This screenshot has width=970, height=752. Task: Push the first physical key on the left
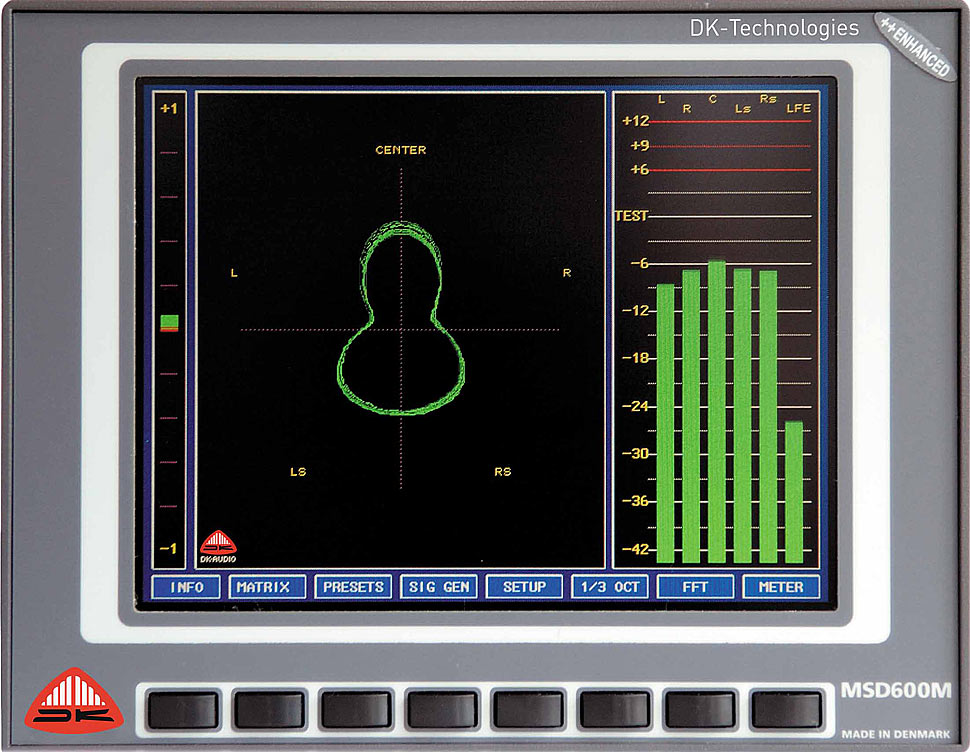[183, 709]
